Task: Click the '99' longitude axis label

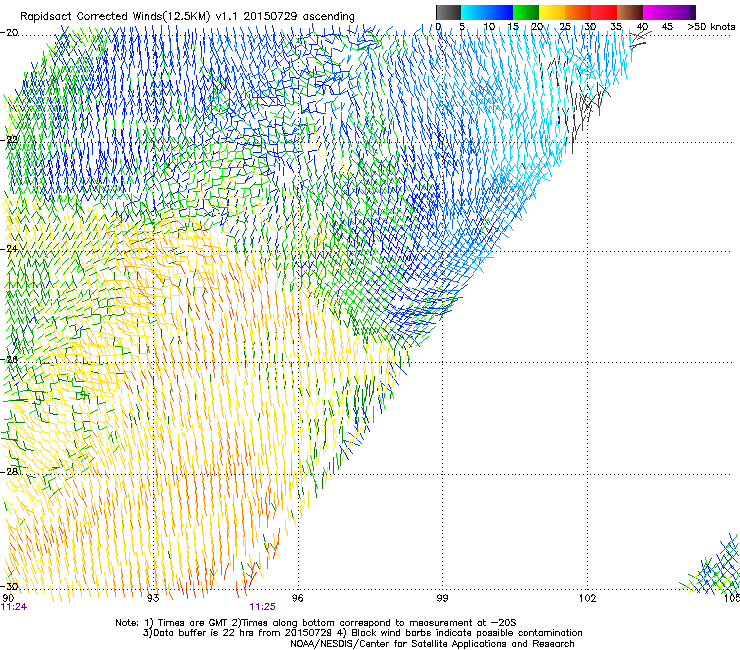Action: pos(442,598)
